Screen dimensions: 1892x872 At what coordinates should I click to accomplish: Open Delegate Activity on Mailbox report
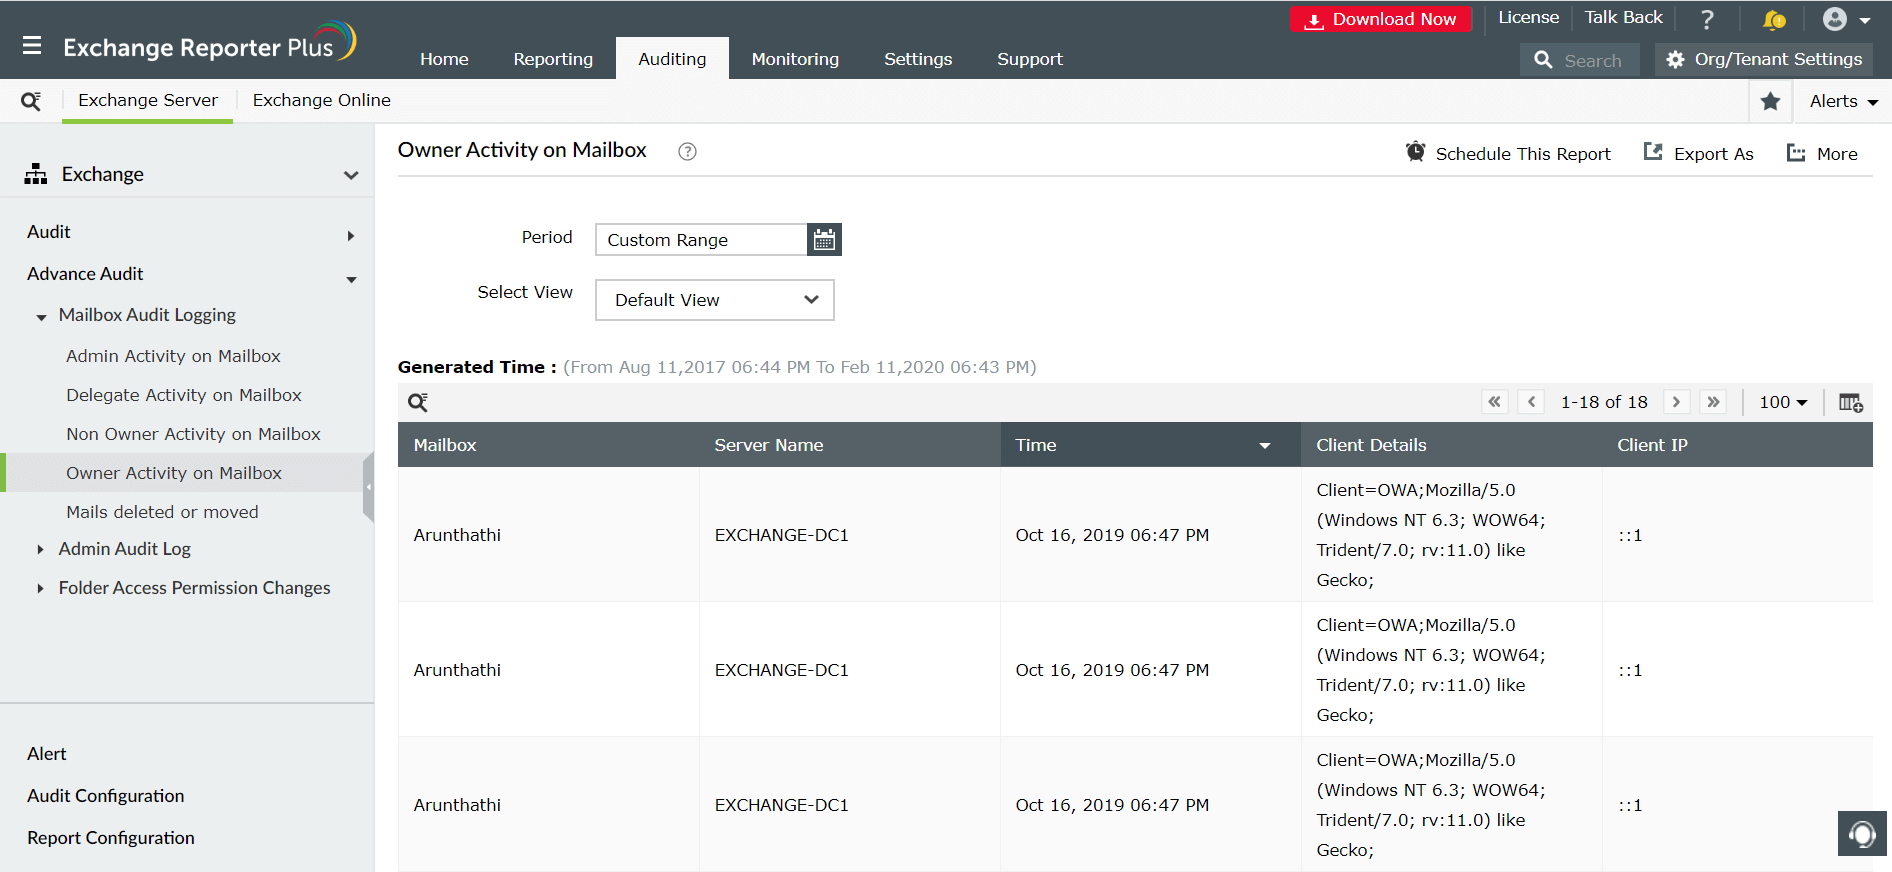[x=184, y=395]
